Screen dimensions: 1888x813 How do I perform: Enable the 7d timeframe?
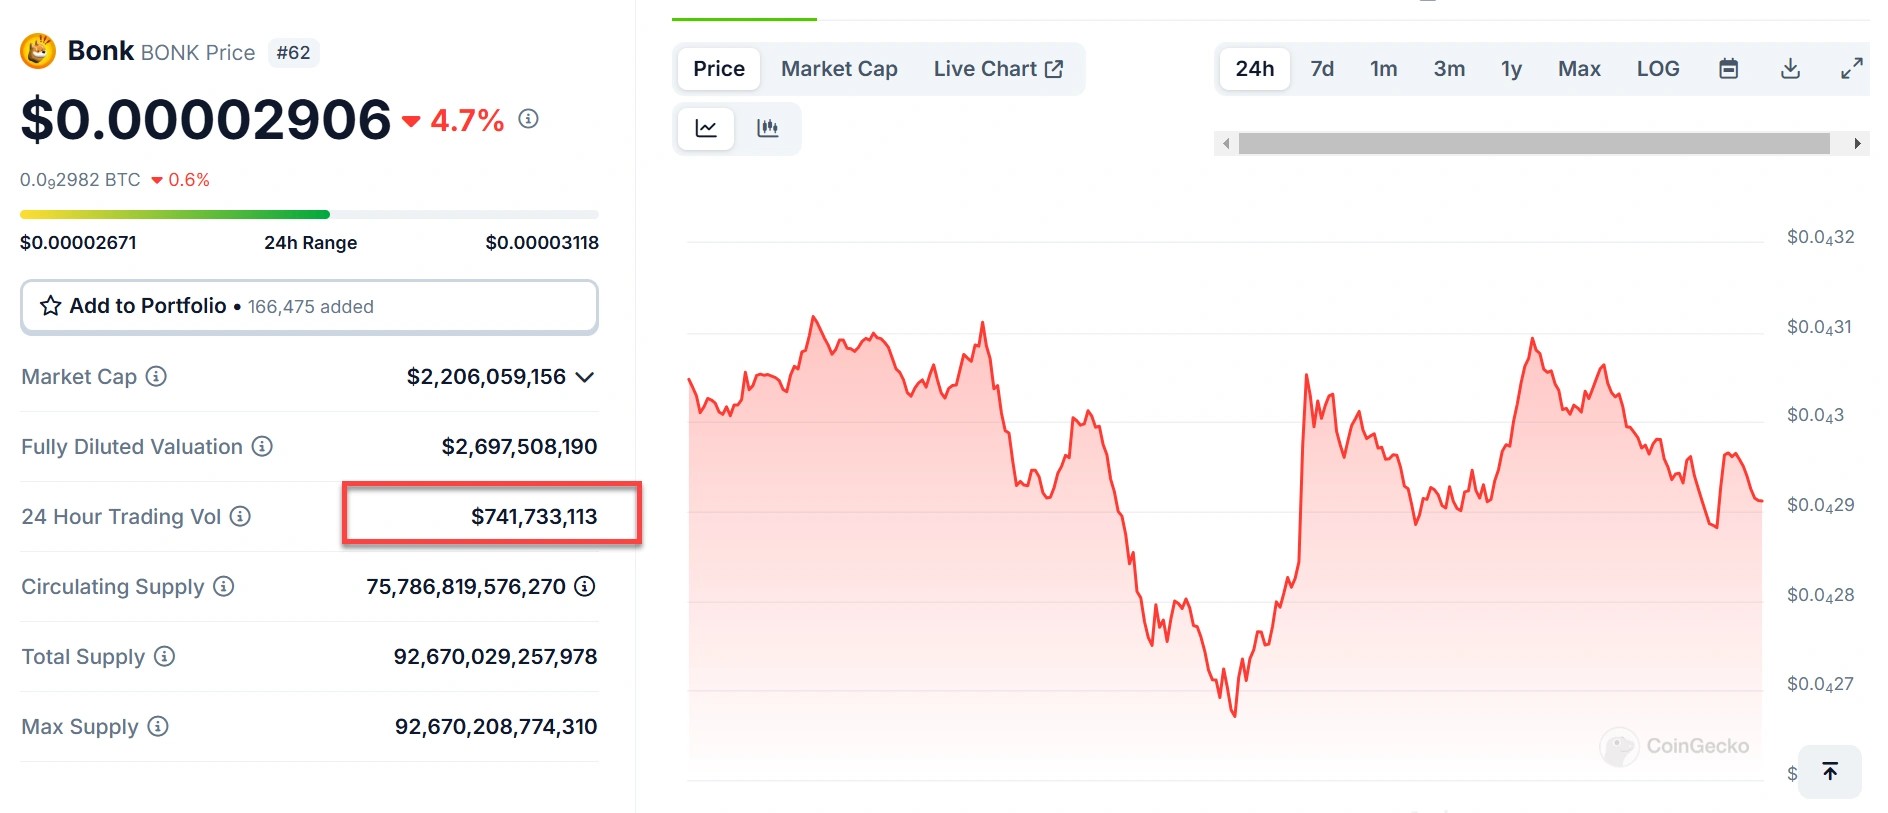tap(1322, 68)
